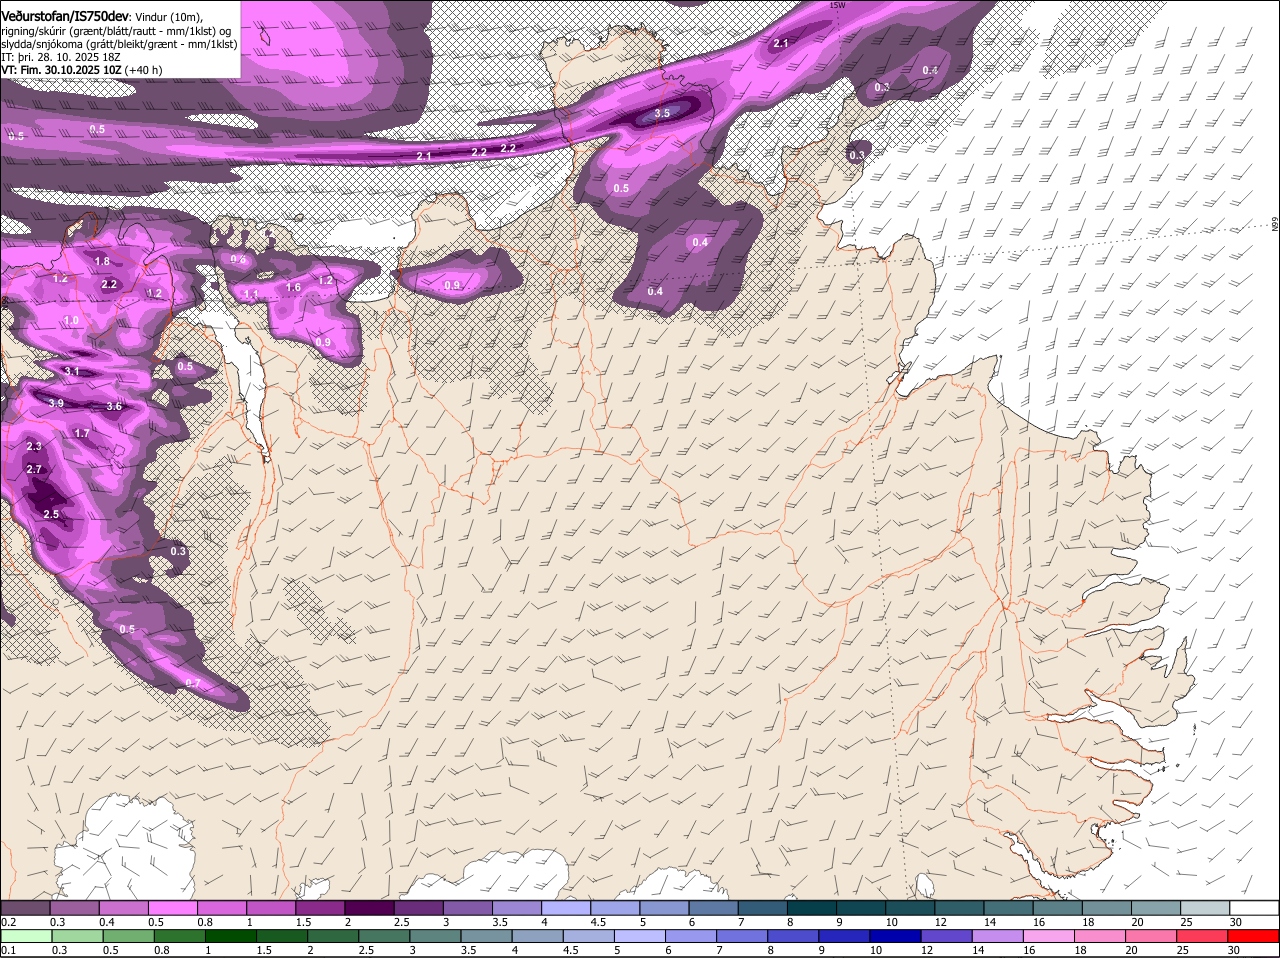Pick the white 30 swatch in upper legend
The width and height of the screenshot is (1280, 958).
coord(1254,907)
